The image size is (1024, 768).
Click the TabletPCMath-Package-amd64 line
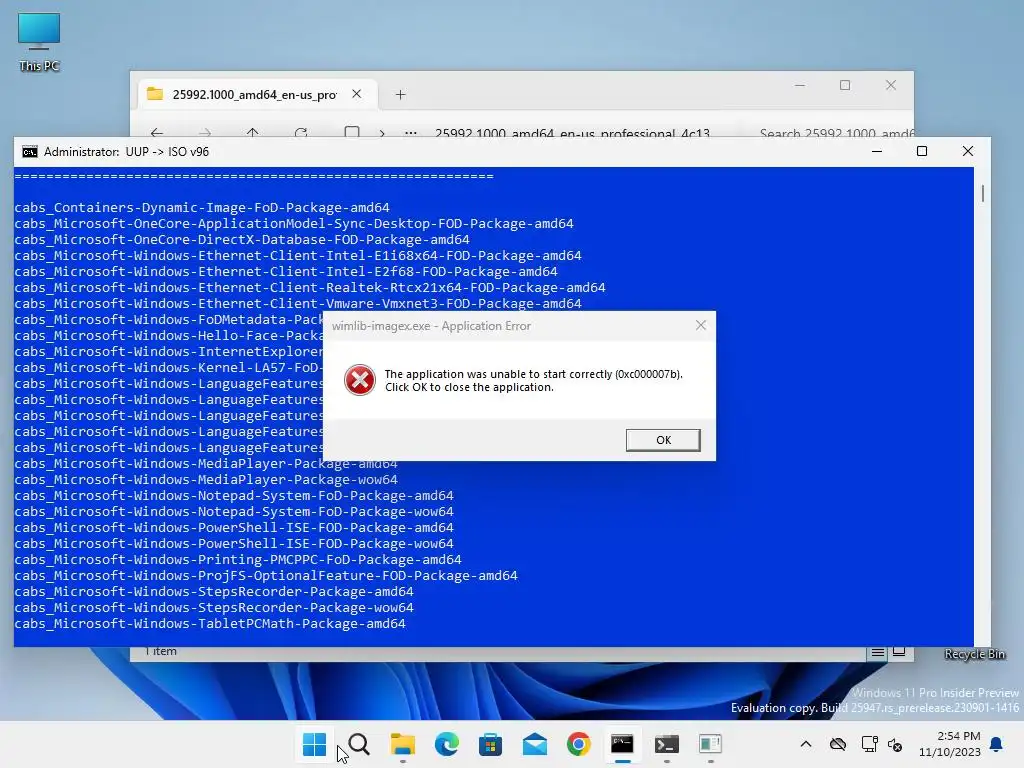pos(210,624)
